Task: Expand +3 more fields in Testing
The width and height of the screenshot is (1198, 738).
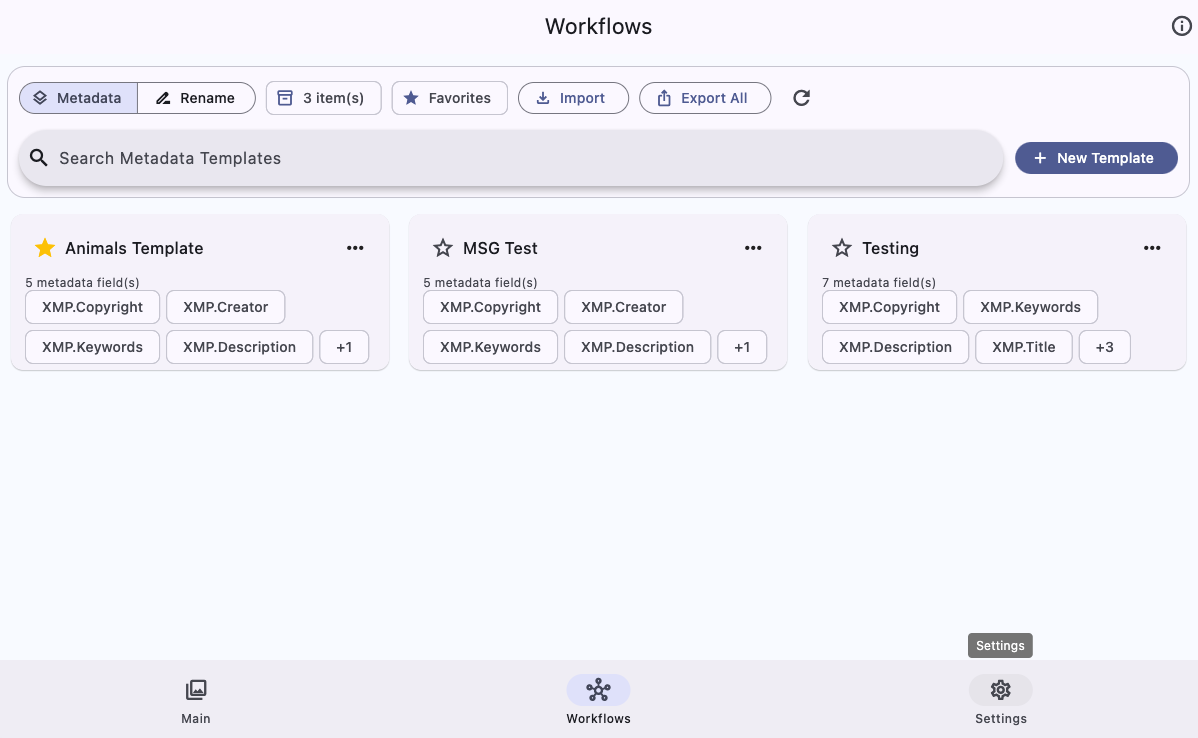Action: click(1105, 347)
